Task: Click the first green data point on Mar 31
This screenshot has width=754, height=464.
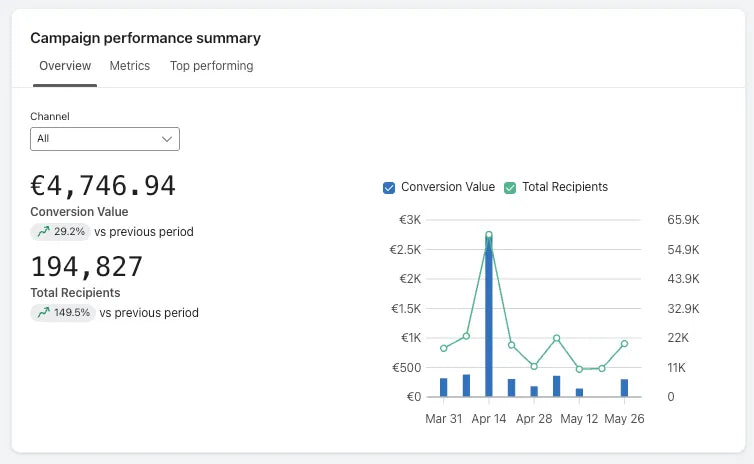Action: pos(443,348)
